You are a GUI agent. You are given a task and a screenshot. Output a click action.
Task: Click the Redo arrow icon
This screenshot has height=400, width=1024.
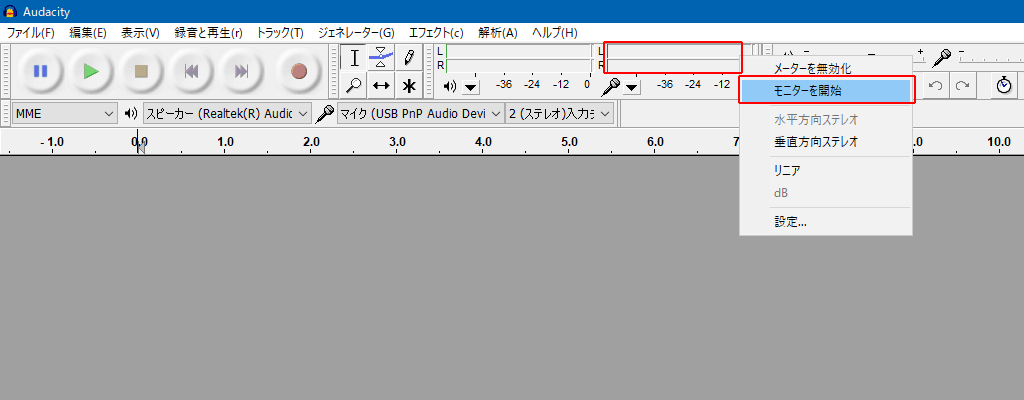(961, 86)
